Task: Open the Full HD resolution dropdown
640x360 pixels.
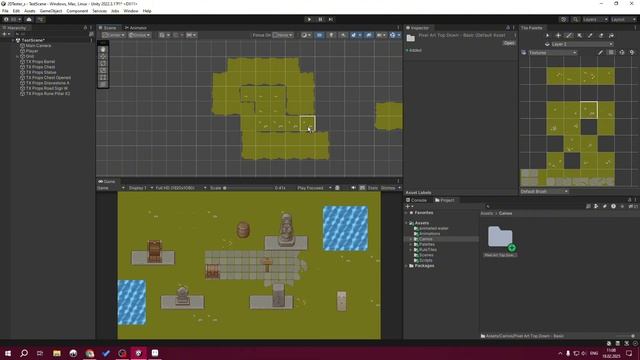Action: coord(181,188)
